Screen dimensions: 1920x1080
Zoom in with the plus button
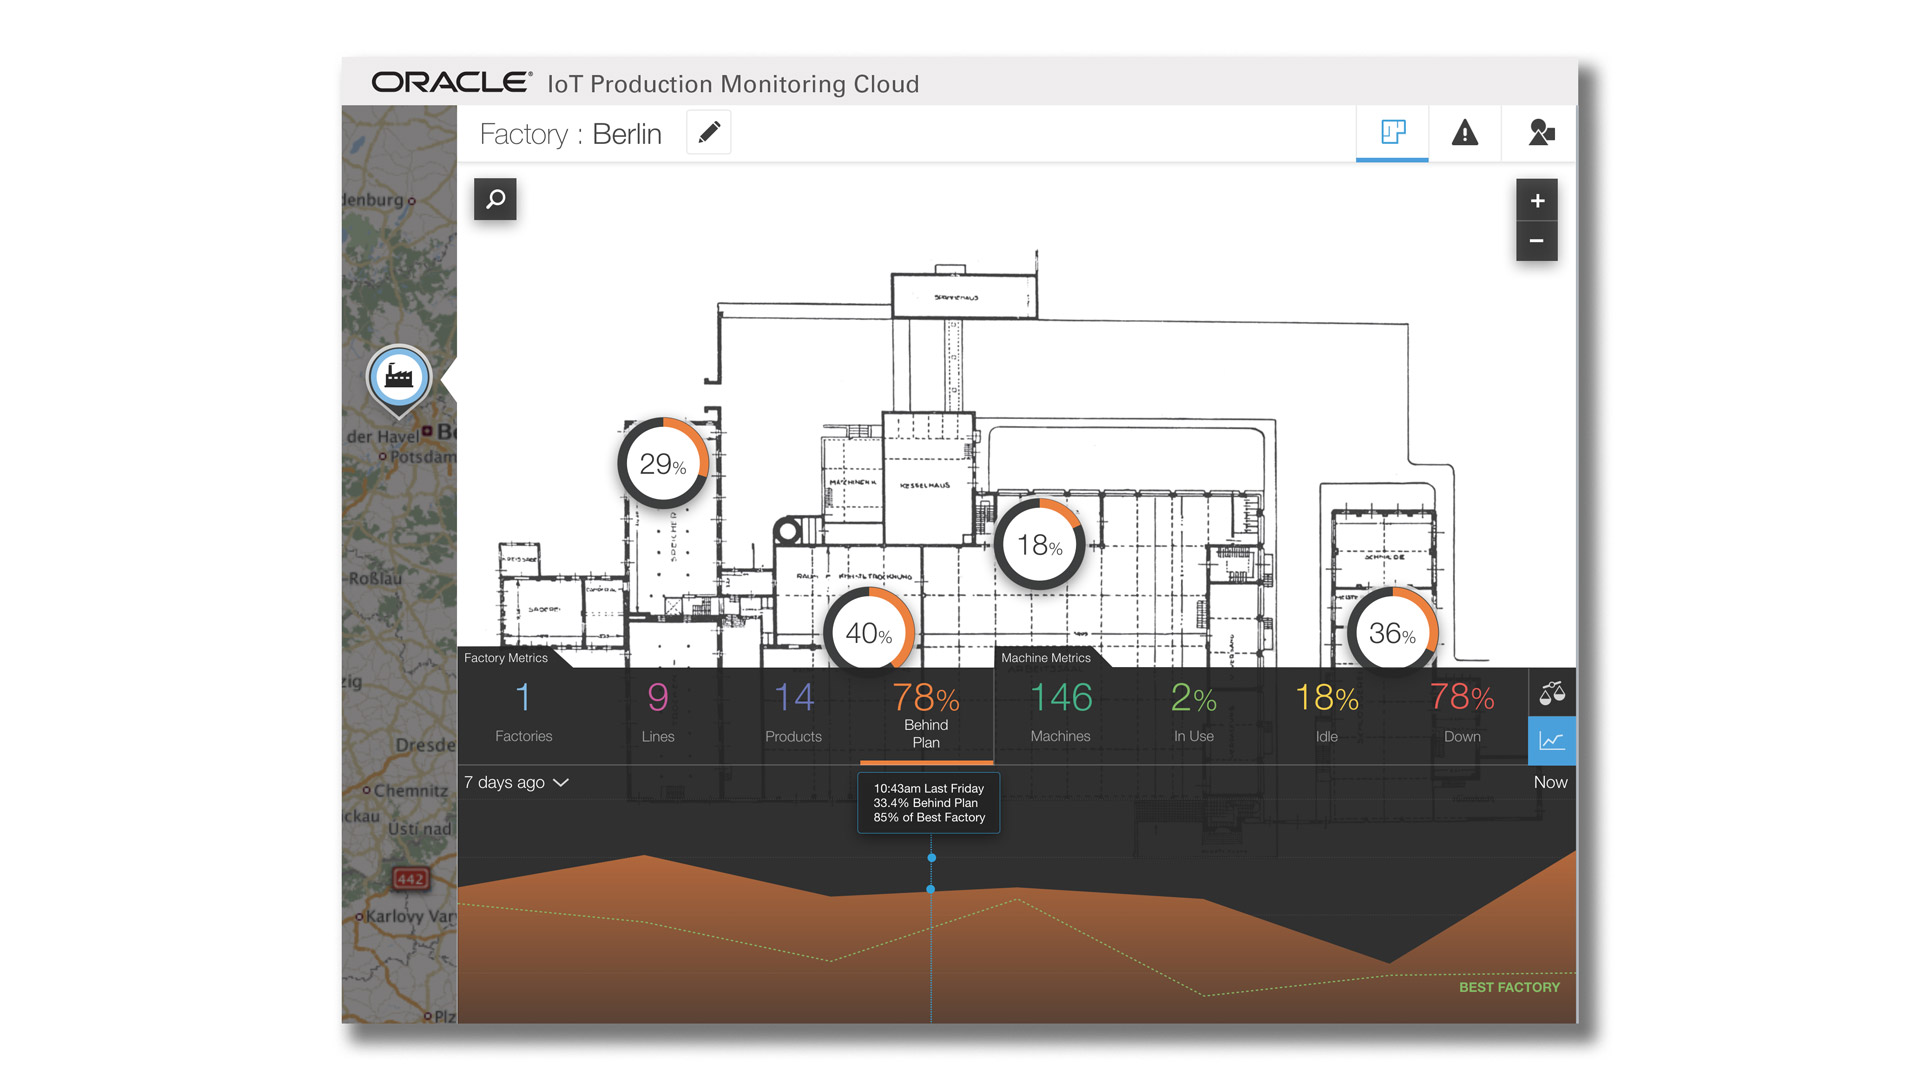[x=1537, y=201]
